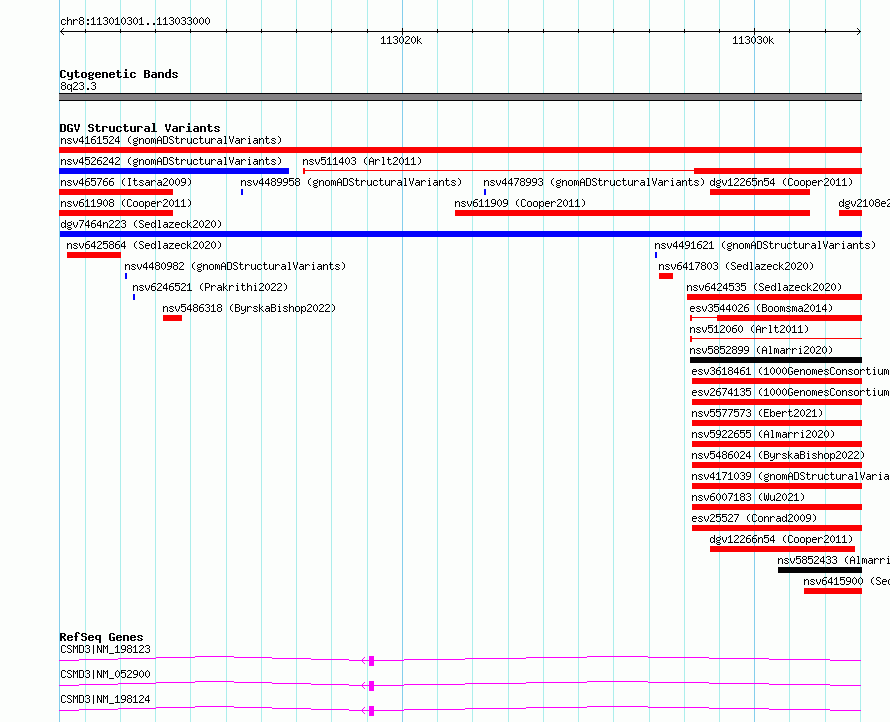This screenshot has width=890, height=722.
Task: Select the nsv4489958 gnomAD variant label
Action: 351,182
